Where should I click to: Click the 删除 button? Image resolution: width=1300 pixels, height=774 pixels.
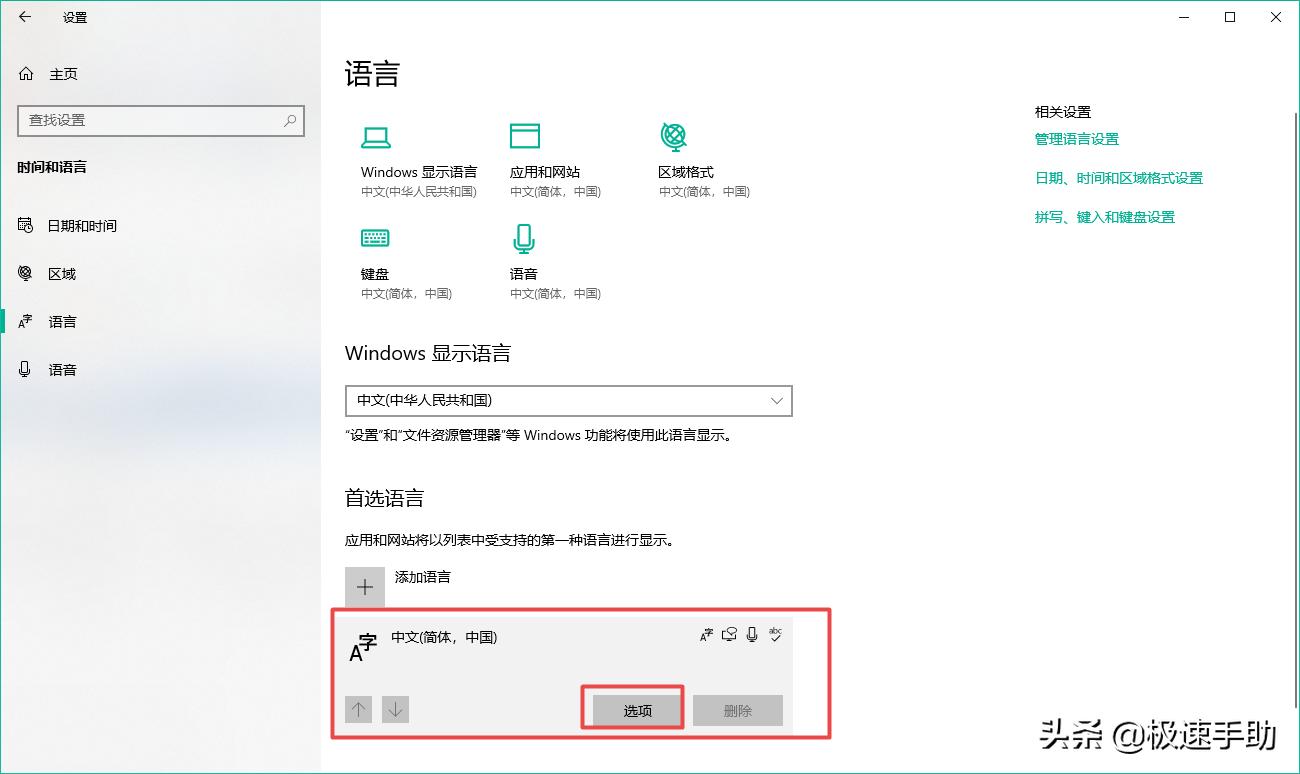[738, 709]
